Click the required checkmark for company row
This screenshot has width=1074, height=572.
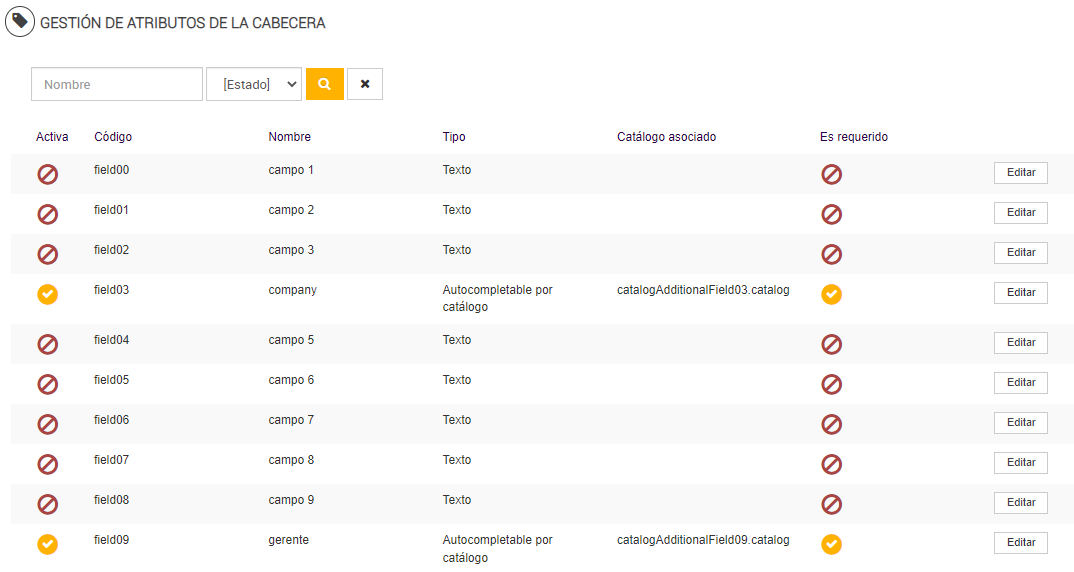pyautogui.click(x=831, y=294)
